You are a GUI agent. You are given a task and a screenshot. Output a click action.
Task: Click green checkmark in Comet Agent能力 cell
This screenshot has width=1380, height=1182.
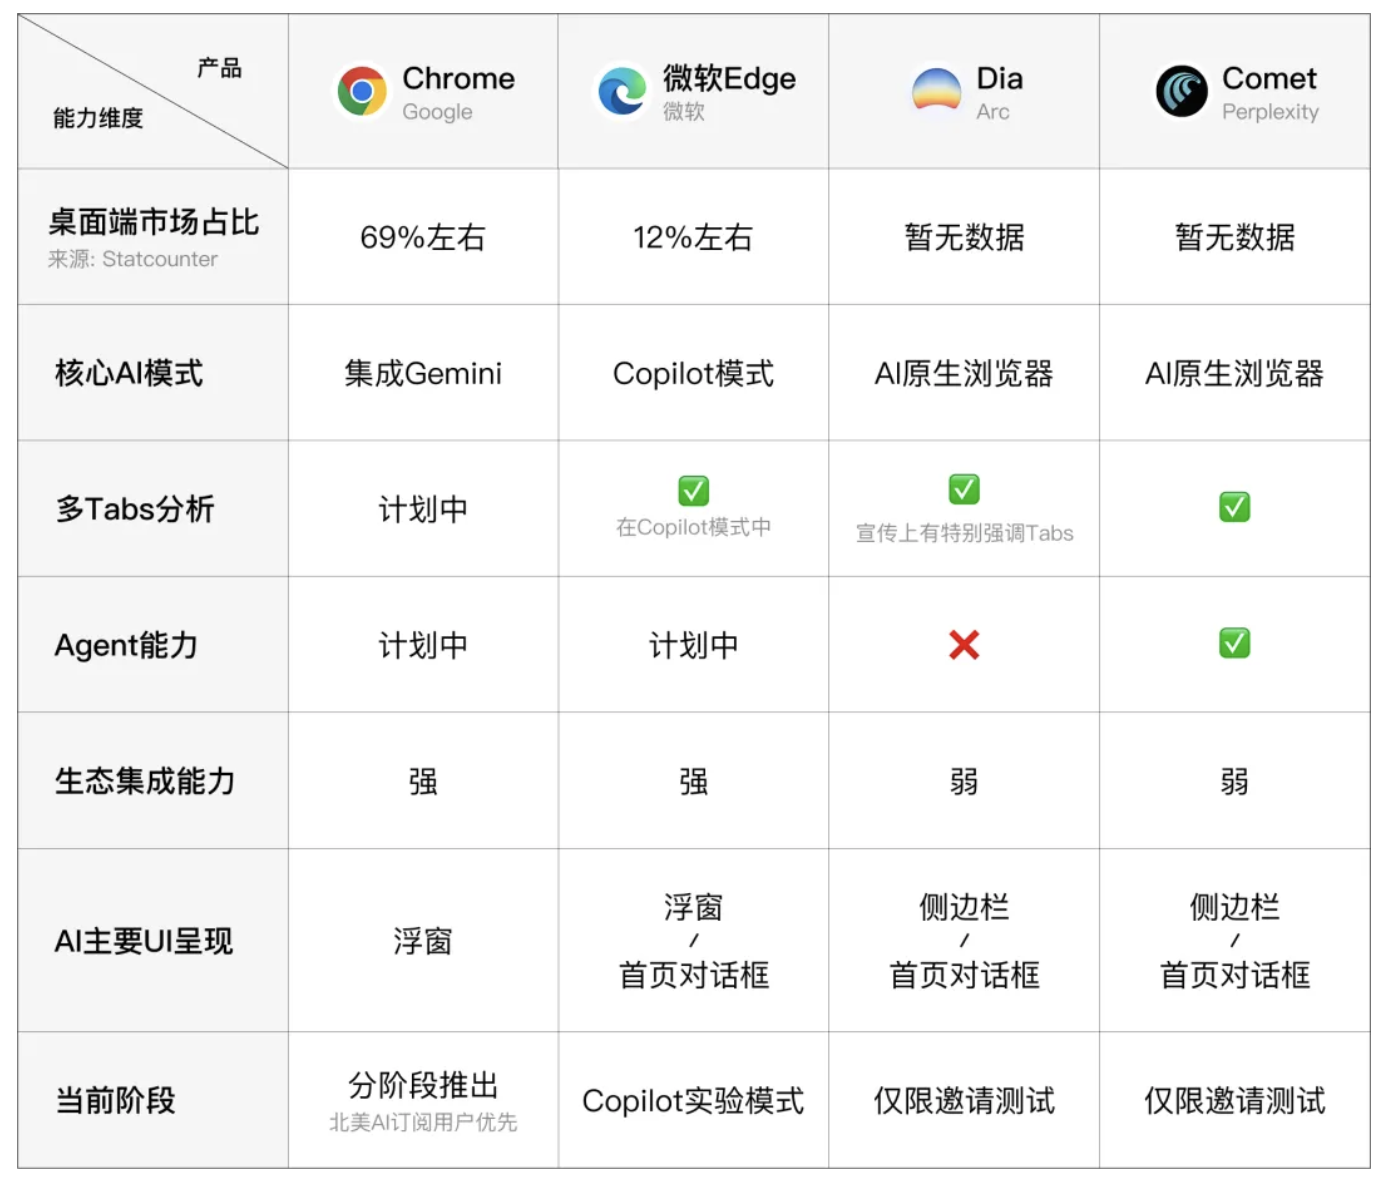point(1235,643)
